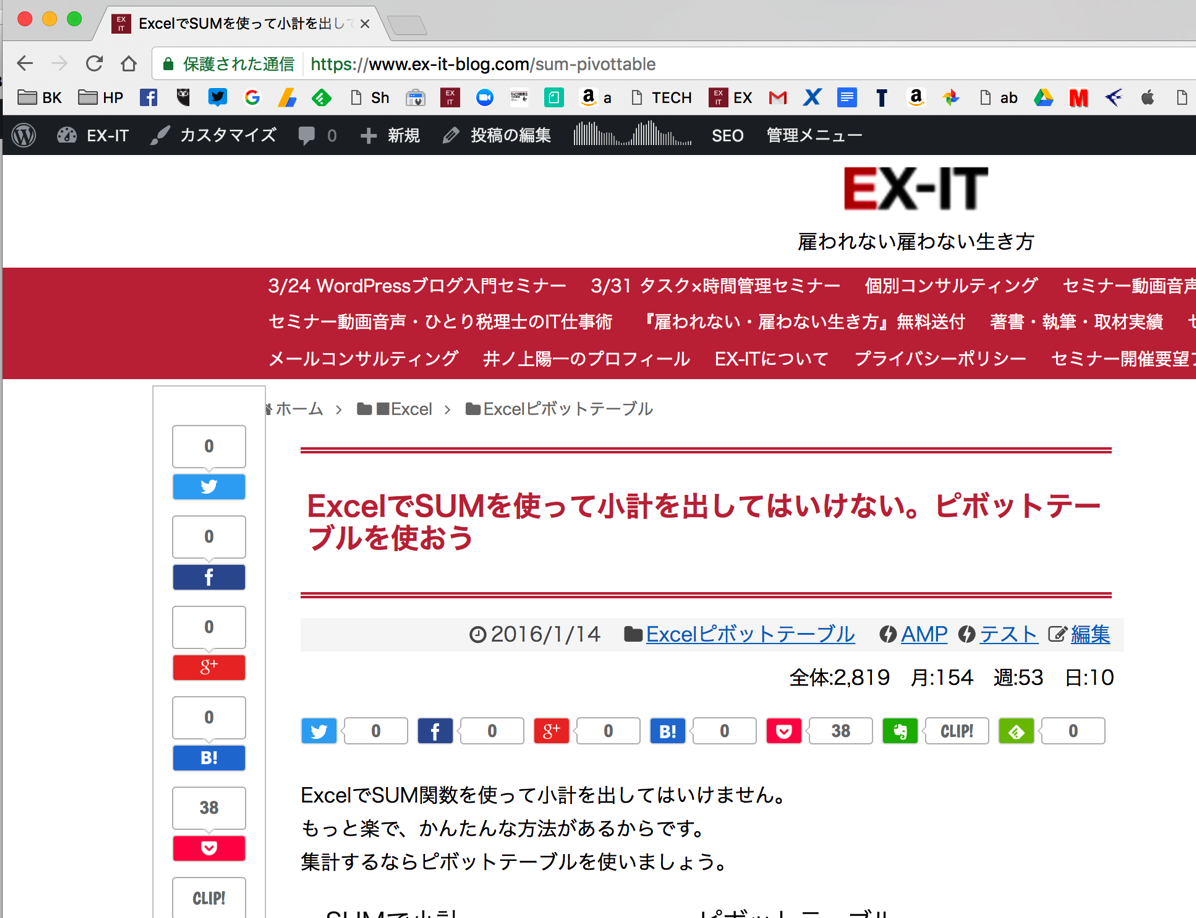Open Gmail bookmark icon
Screen dimensions: 1196x918
(x=777, y=98)
